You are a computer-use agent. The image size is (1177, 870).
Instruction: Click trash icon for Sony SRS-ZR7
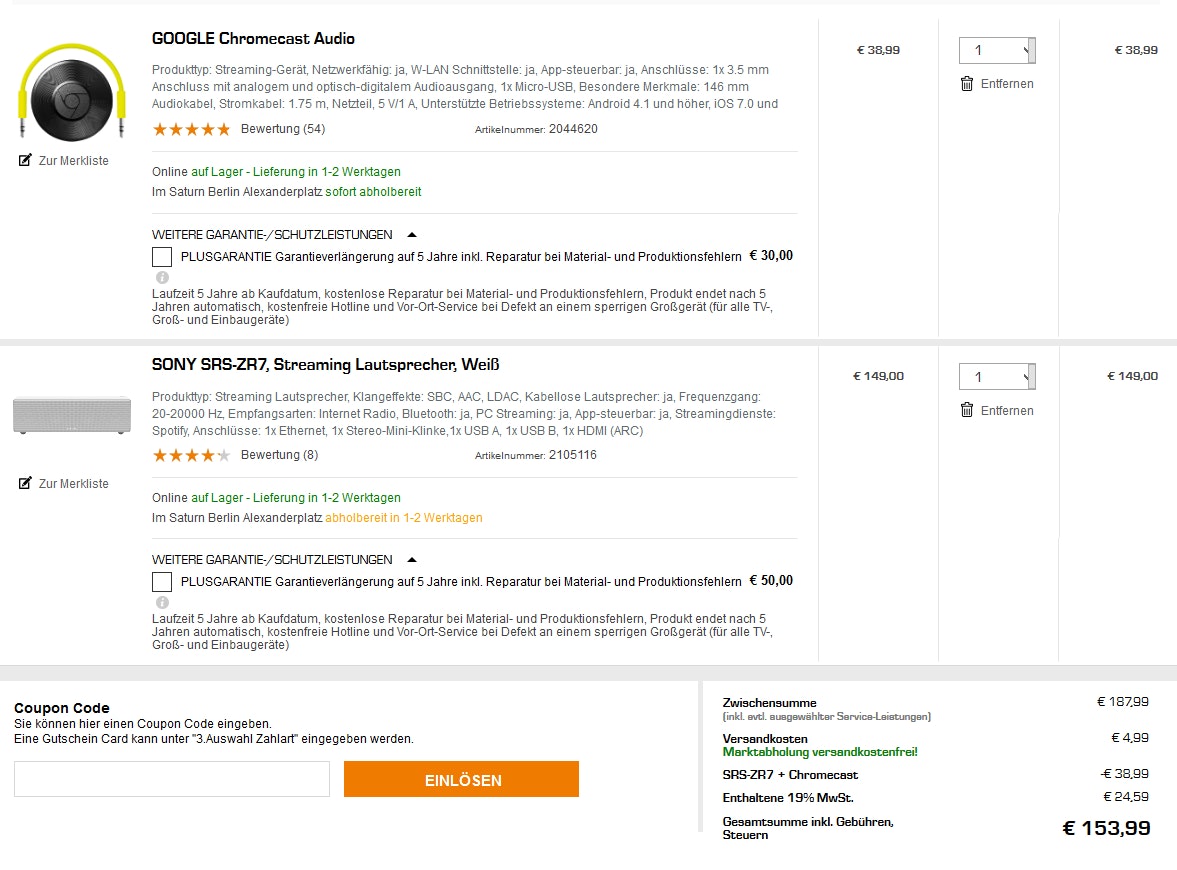967,410
